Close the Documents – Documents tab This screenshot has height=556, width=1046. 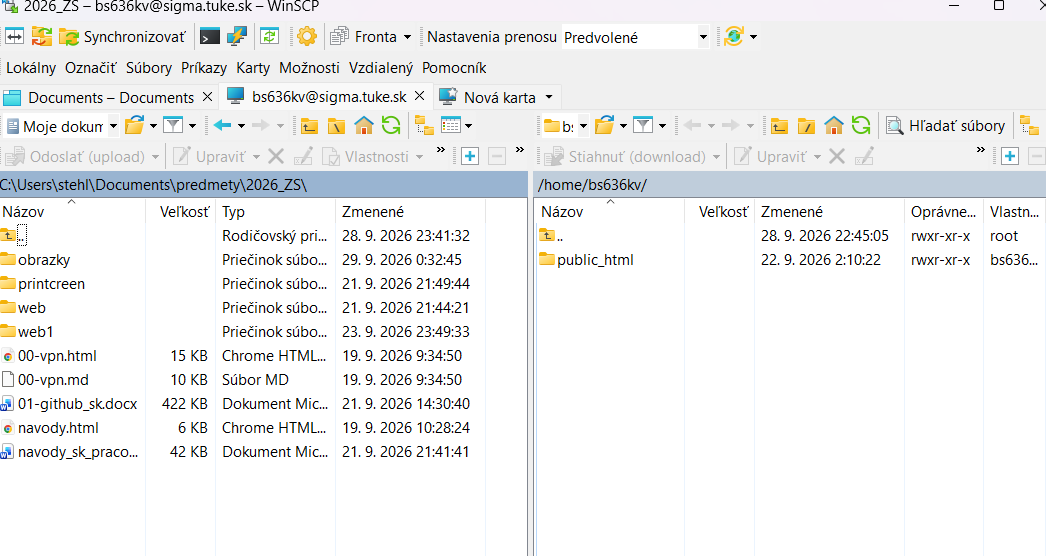coord(207,97)
